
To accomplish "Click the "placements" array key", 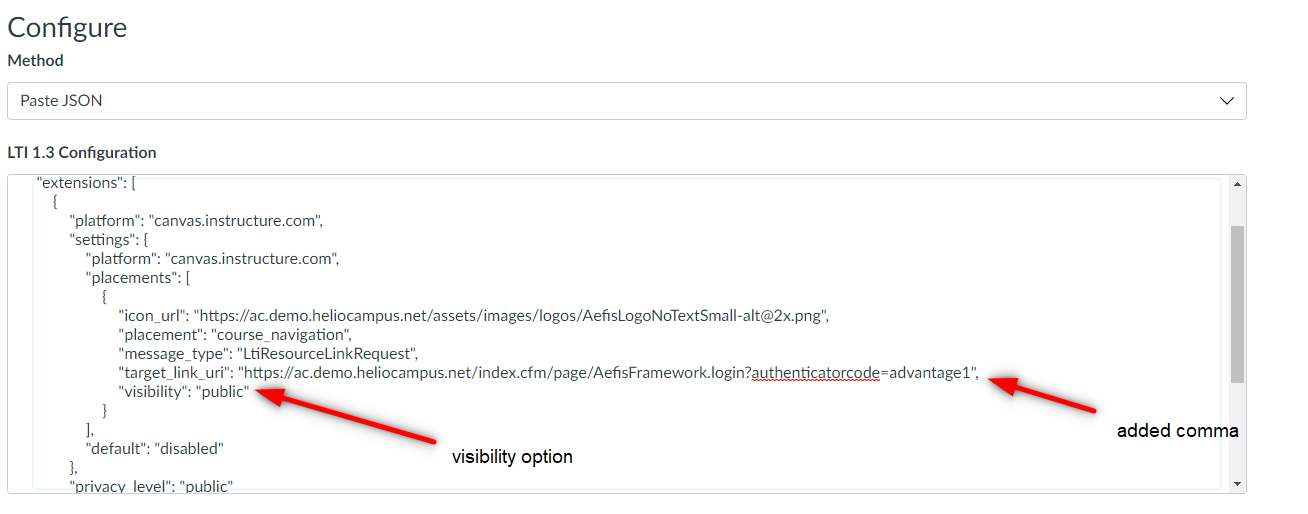I will [x=130, y=278].
